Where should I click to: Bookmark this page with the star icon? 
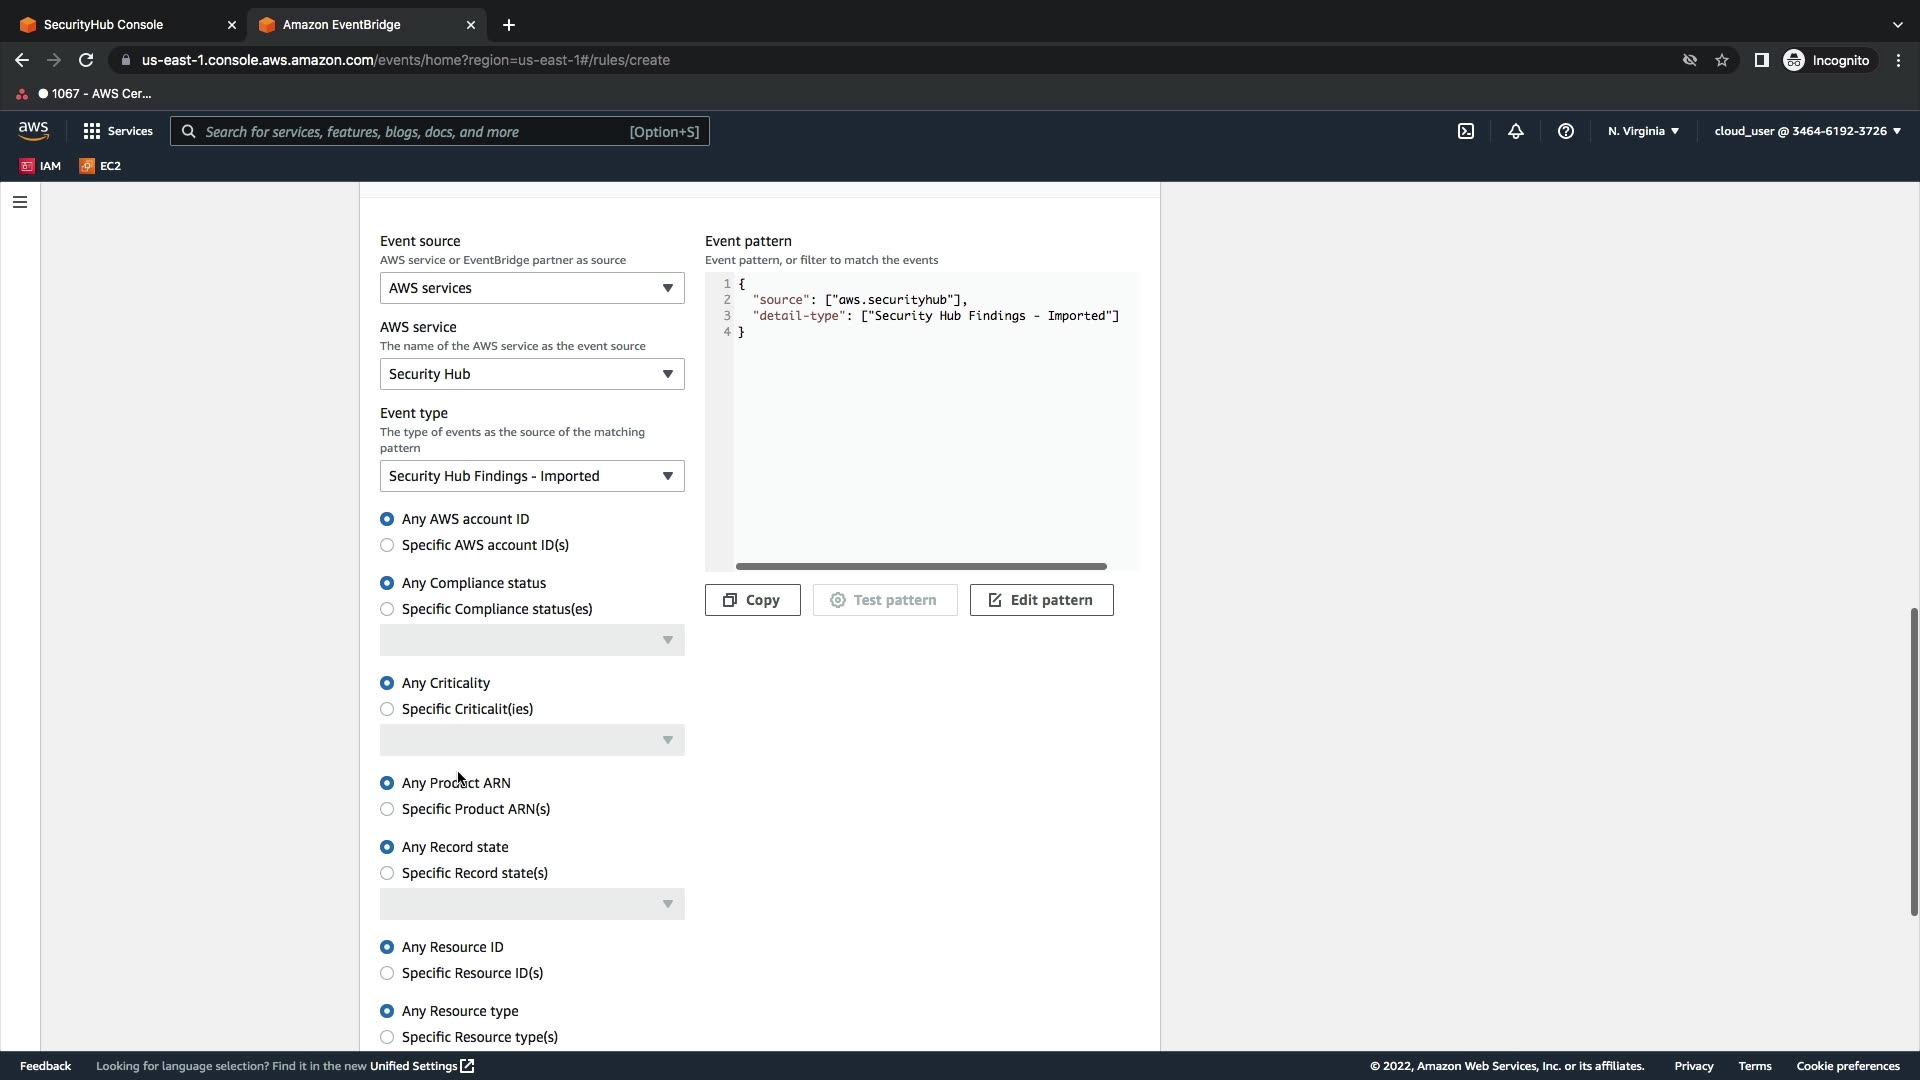click(1721, 60)
